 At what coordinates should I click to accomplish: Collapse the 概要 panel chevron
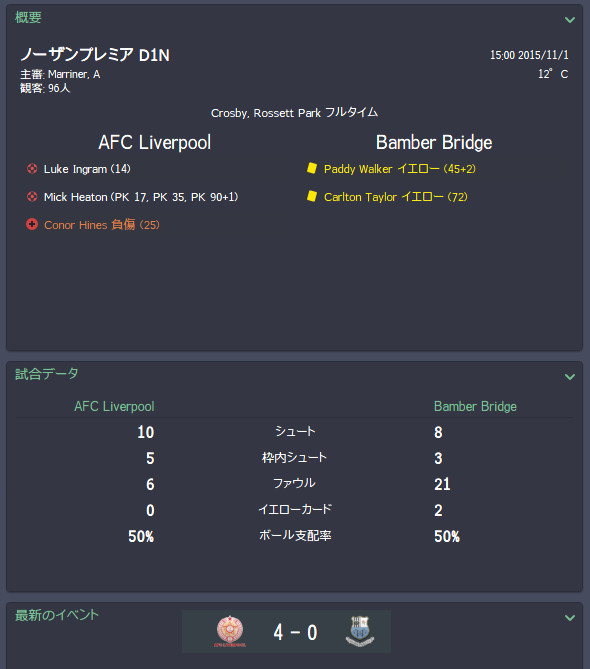570,20
